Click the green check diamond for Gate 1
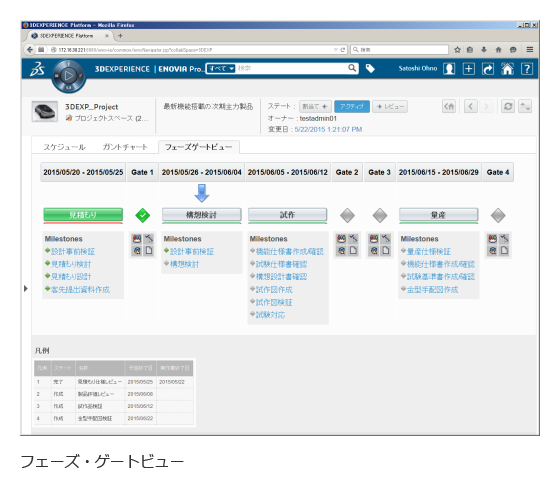Image resolution: width=560 pixels, height=488 pixels. click(142, 215)
